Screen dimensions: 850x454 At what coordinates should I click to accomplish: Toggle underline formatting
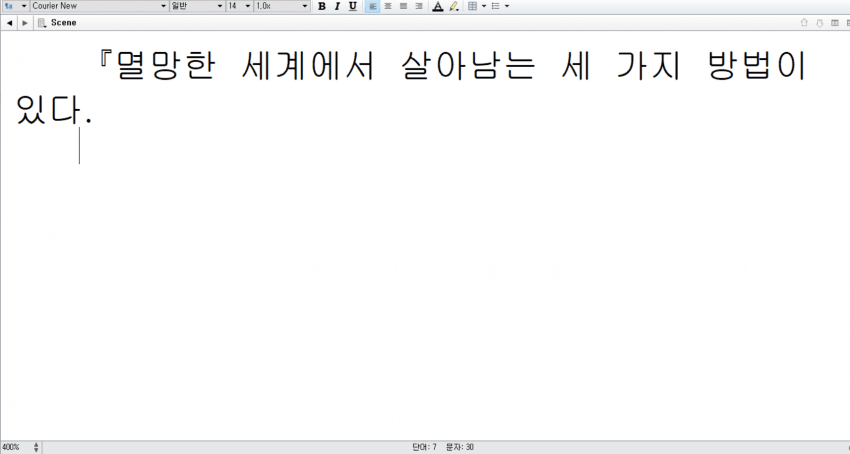click(352, 7)
